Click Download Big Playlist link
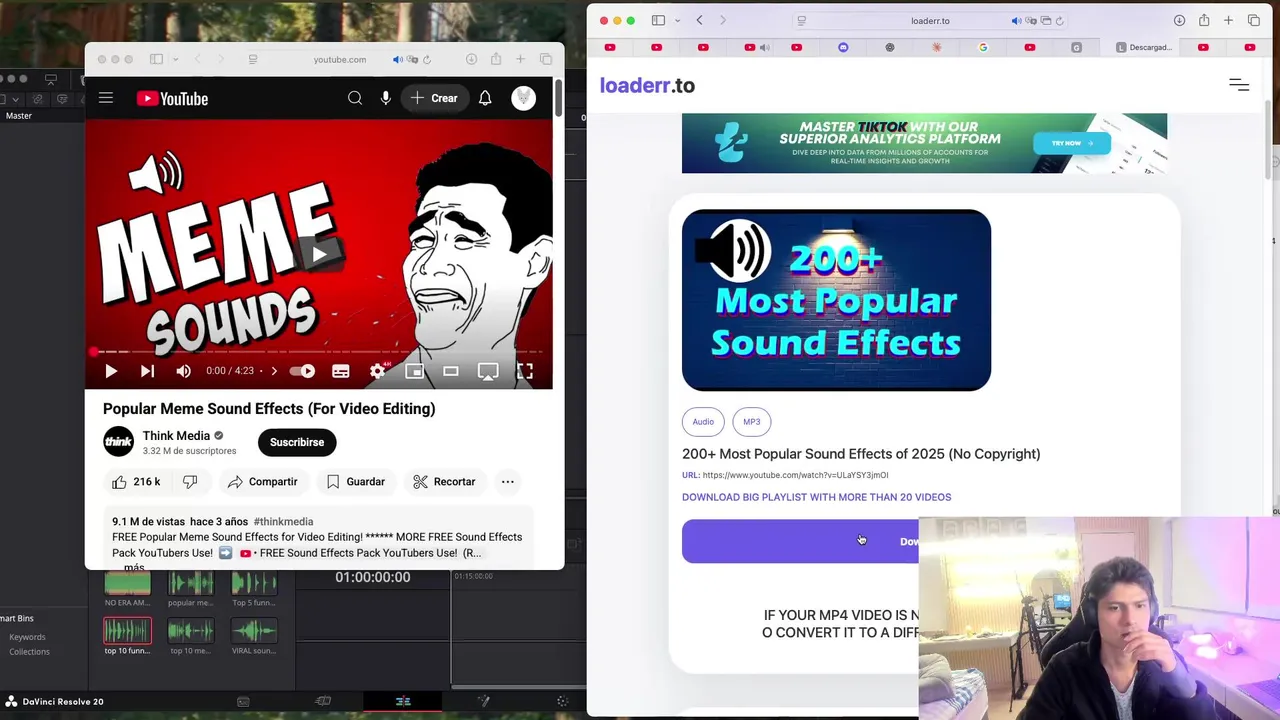 click(x=816, y=497)
